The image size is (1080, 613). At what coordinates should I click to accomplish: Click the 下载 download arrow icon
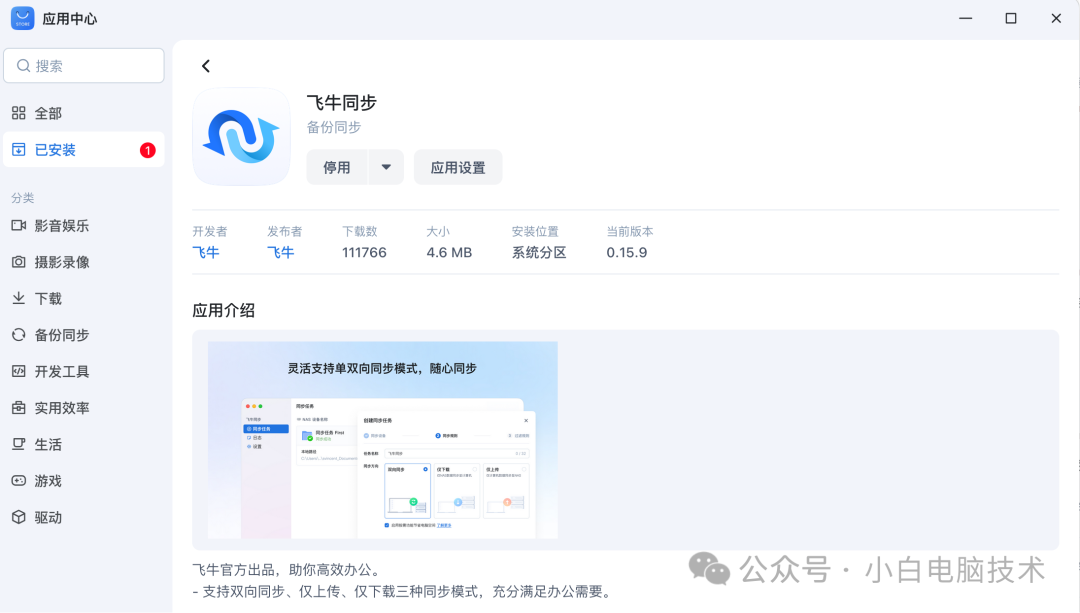tap(19, 298)
